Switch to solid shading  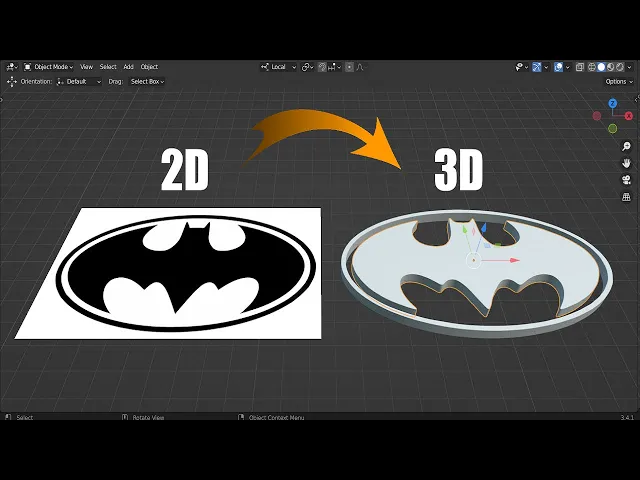[x=601, y=67]
